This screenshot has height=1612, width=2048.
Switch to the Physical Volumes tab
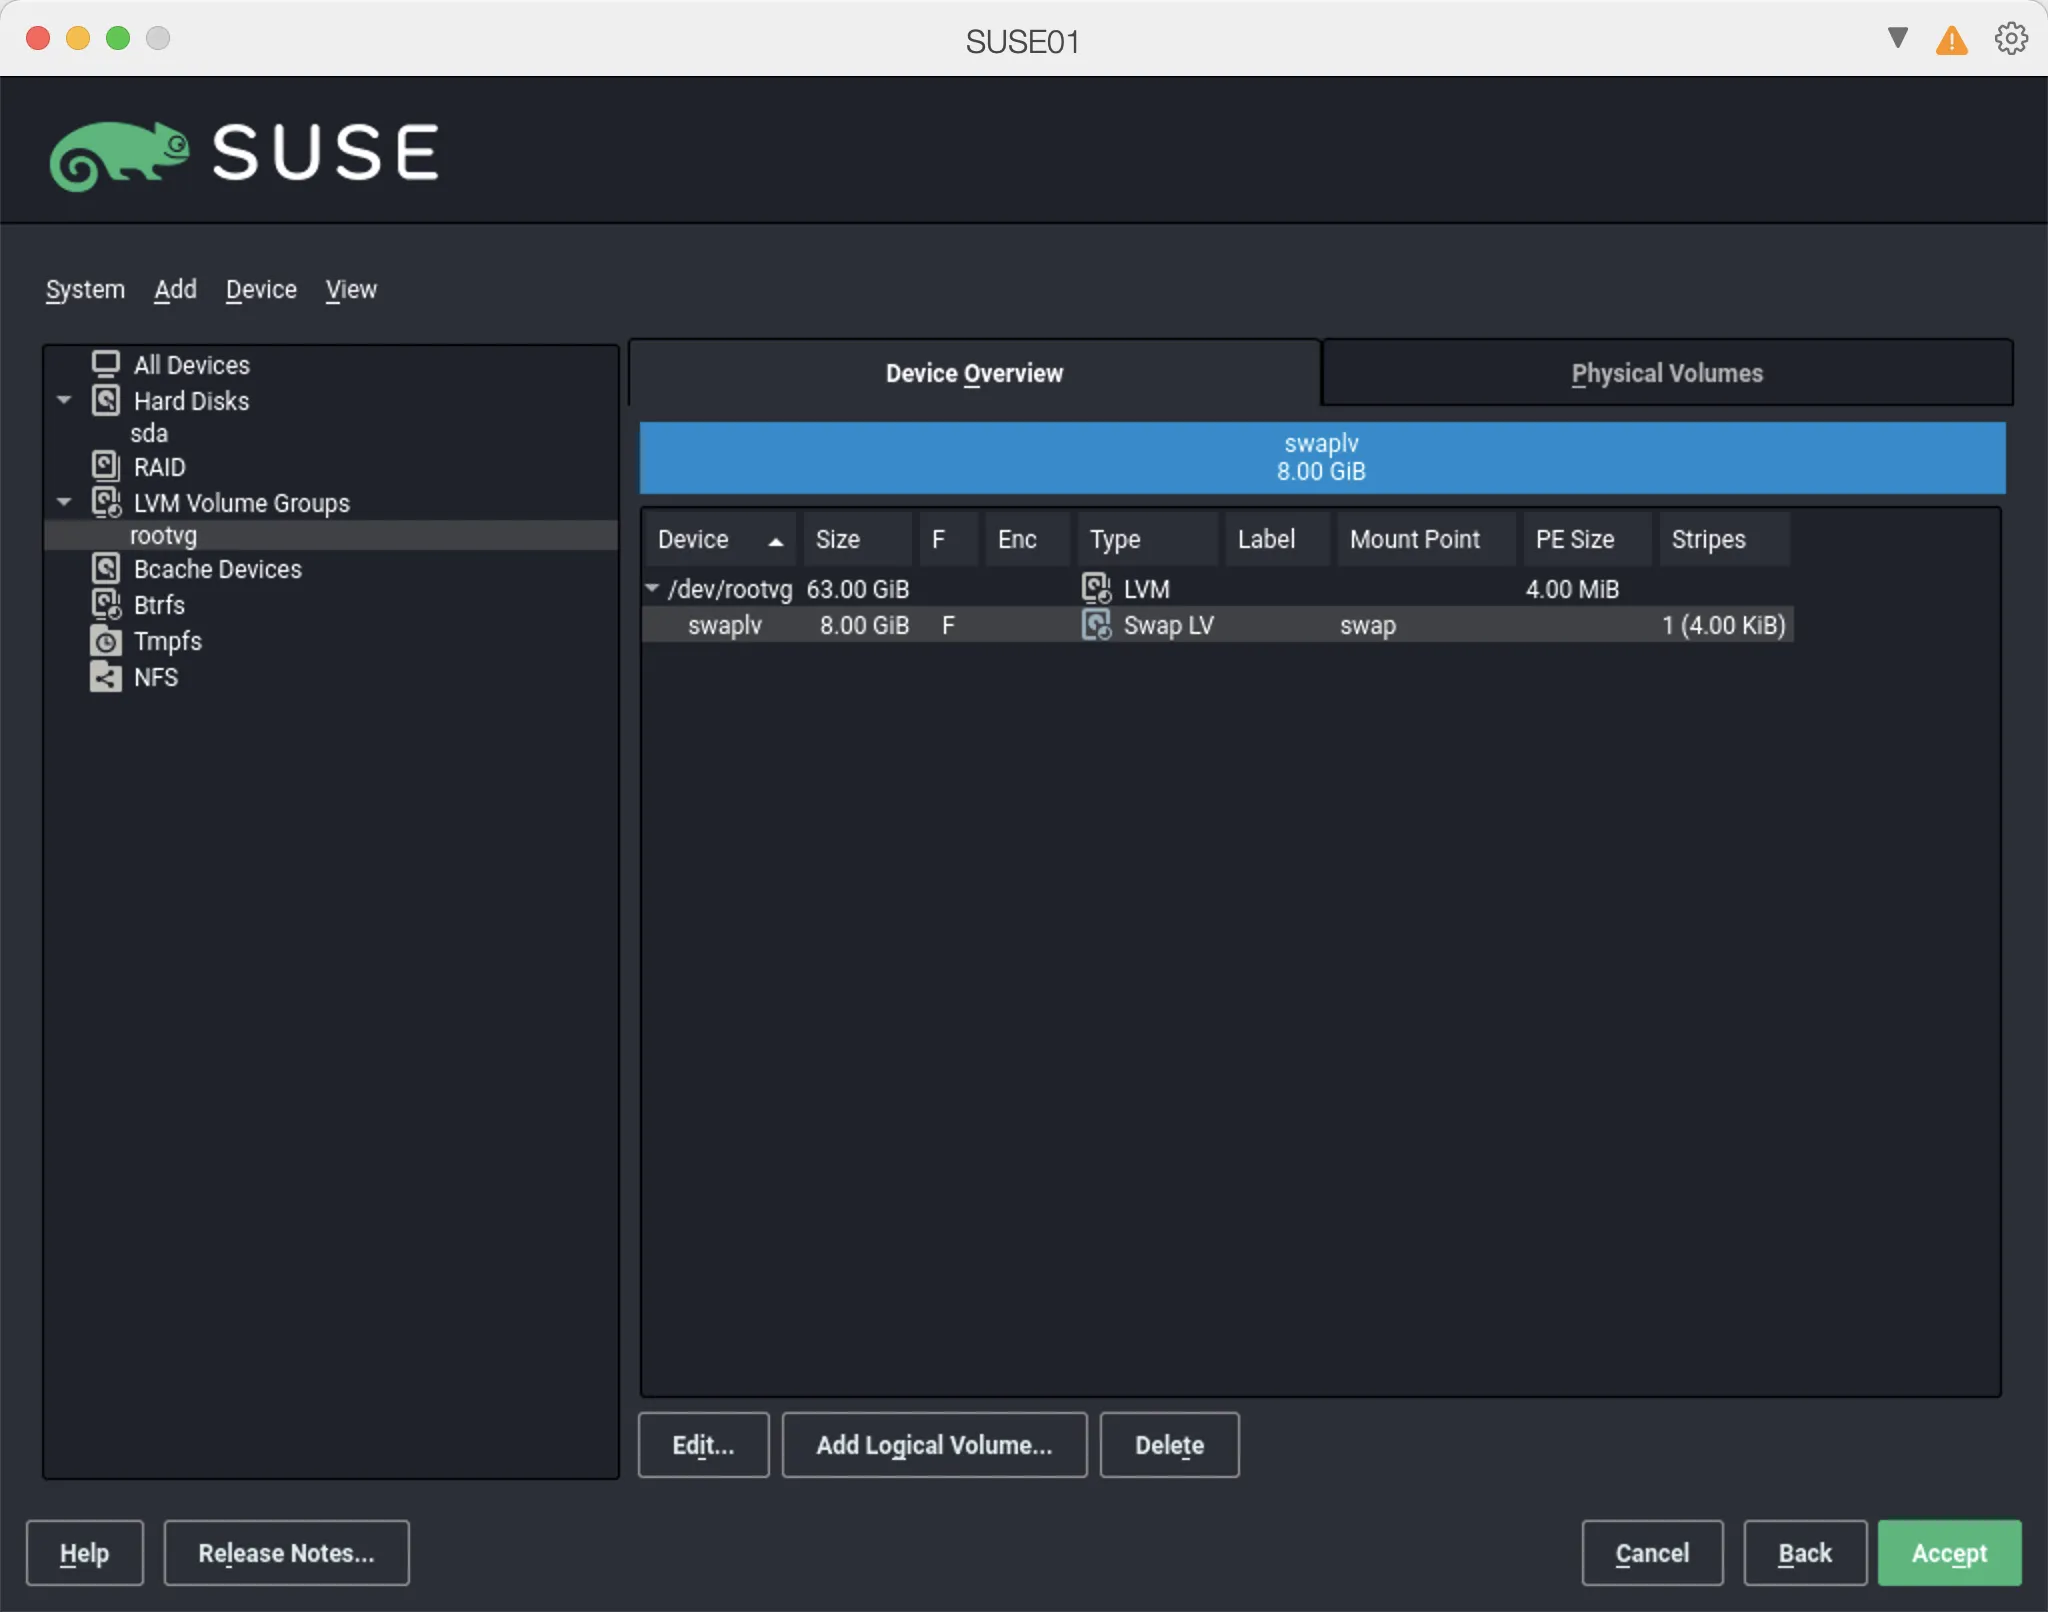click(1666, 373)
